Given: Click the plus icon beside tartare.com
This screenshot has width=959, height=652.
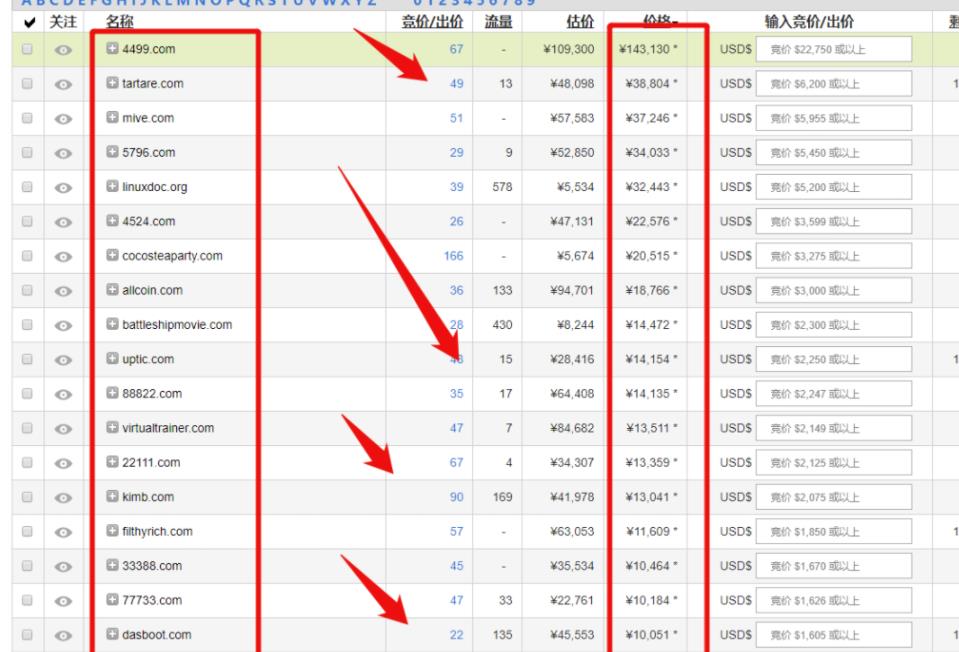Looking at the screenshot, I should 113,83.
